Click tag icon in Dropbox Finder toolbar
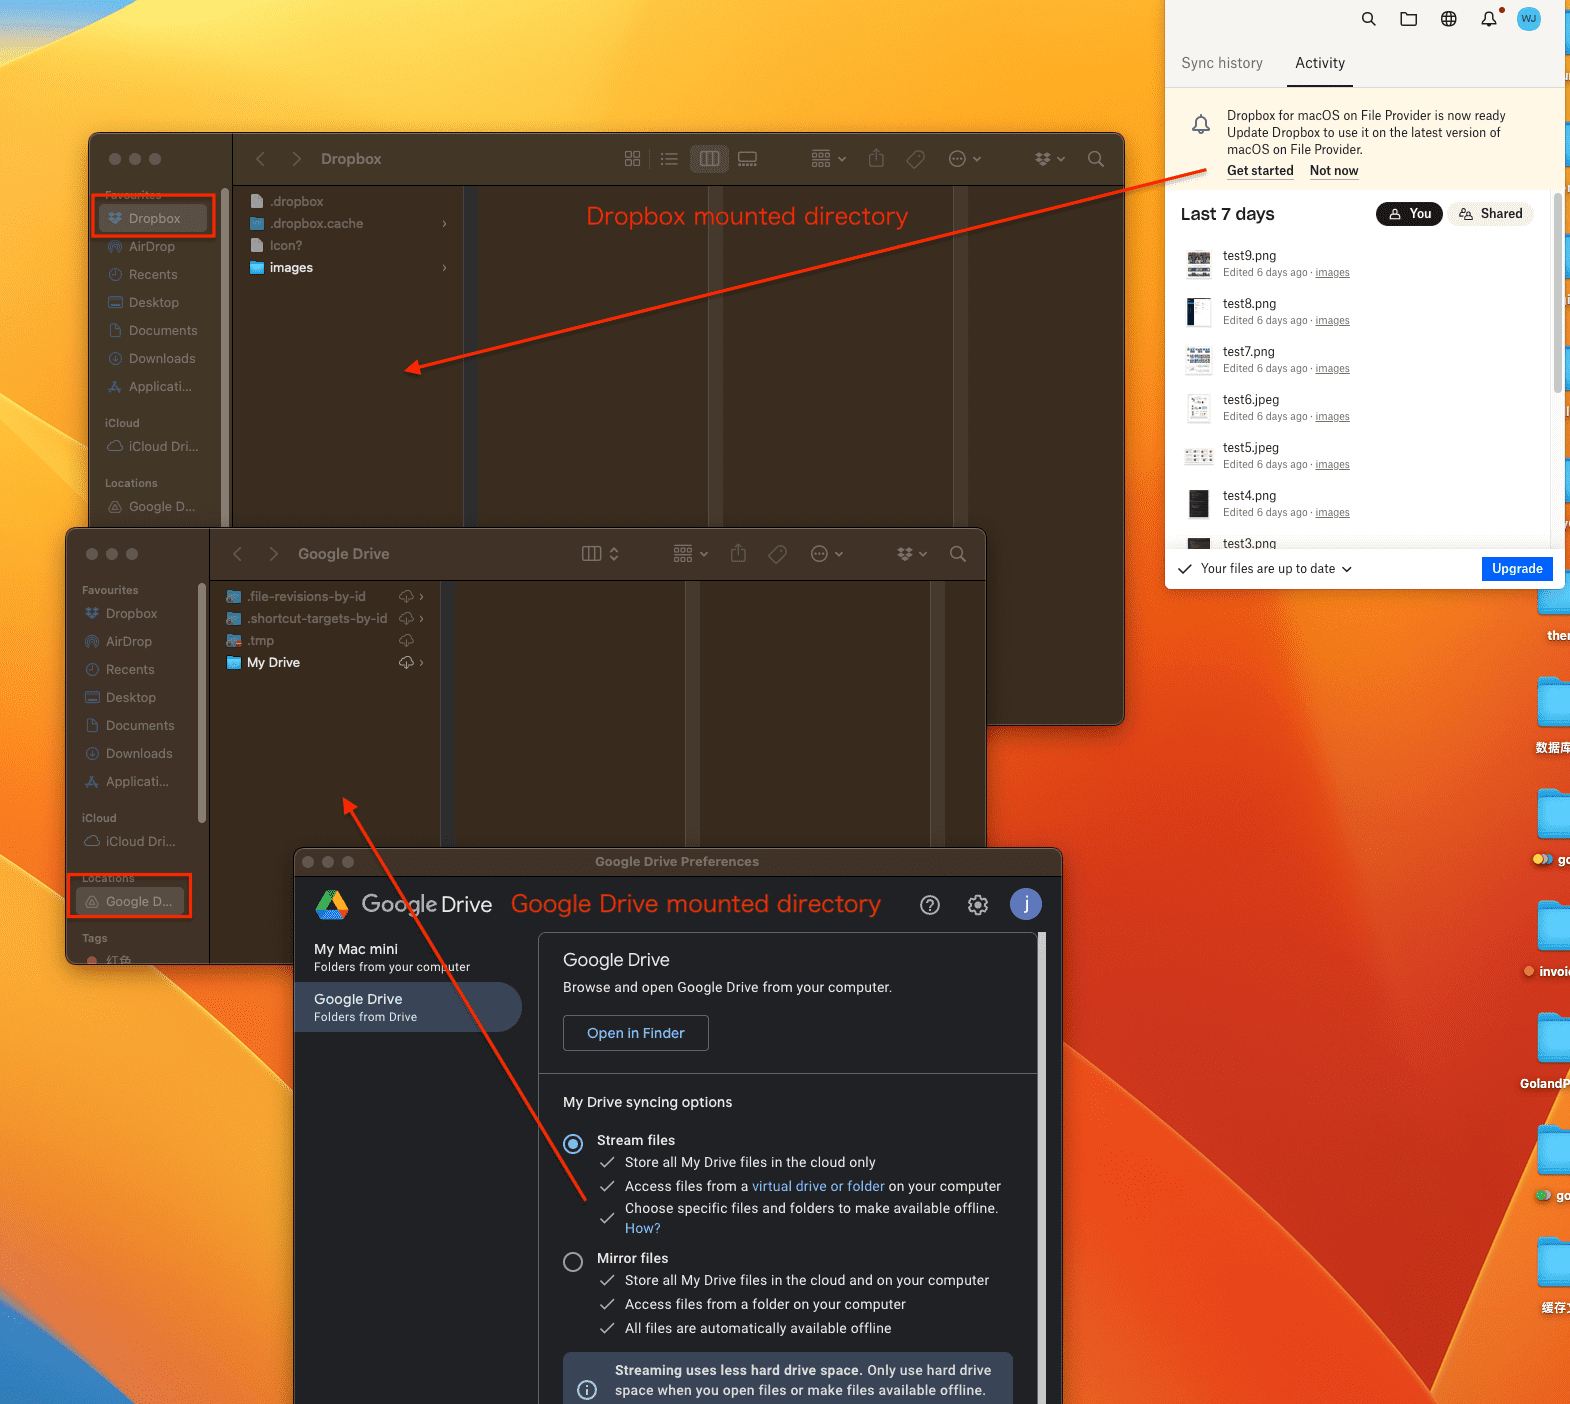 [x=915, y=159]
